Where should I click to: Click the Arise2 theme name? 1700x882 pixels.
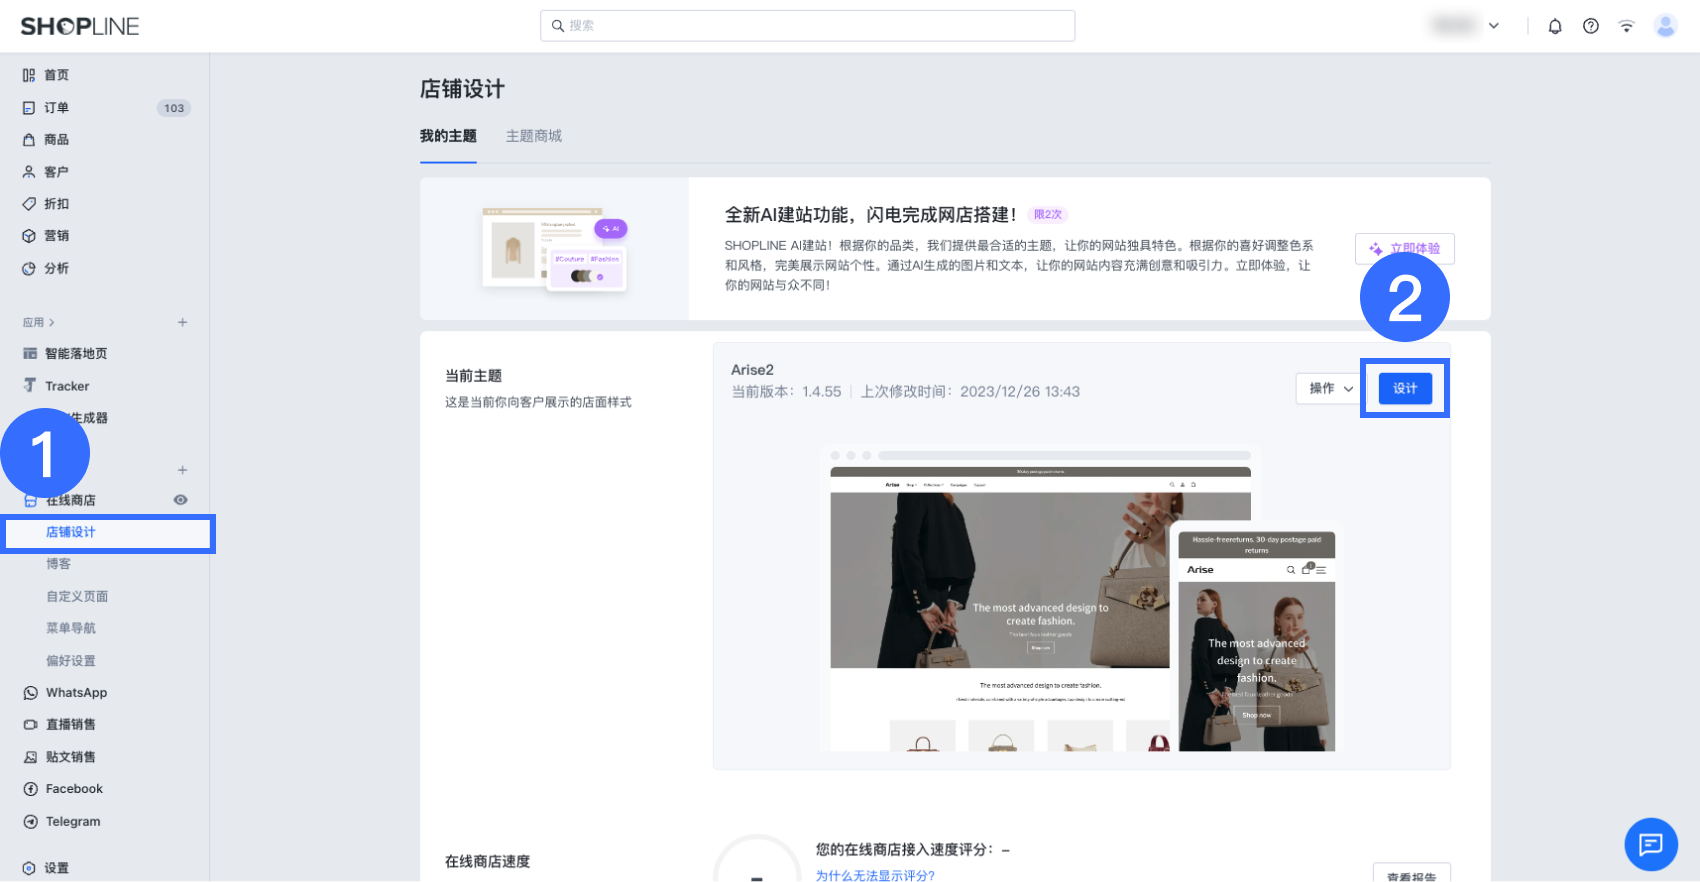752,370
